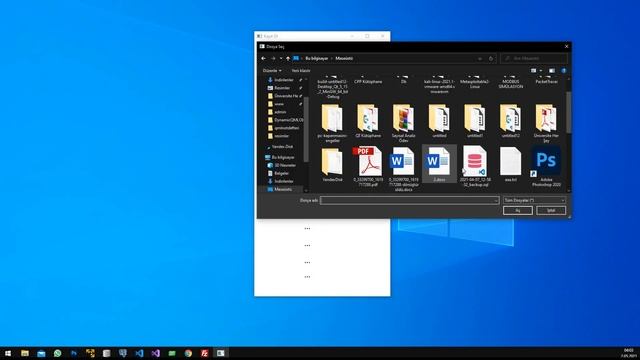
Task: Select the admin folder in sidebar
Action: pyautogui.click(x=280, y=112)
